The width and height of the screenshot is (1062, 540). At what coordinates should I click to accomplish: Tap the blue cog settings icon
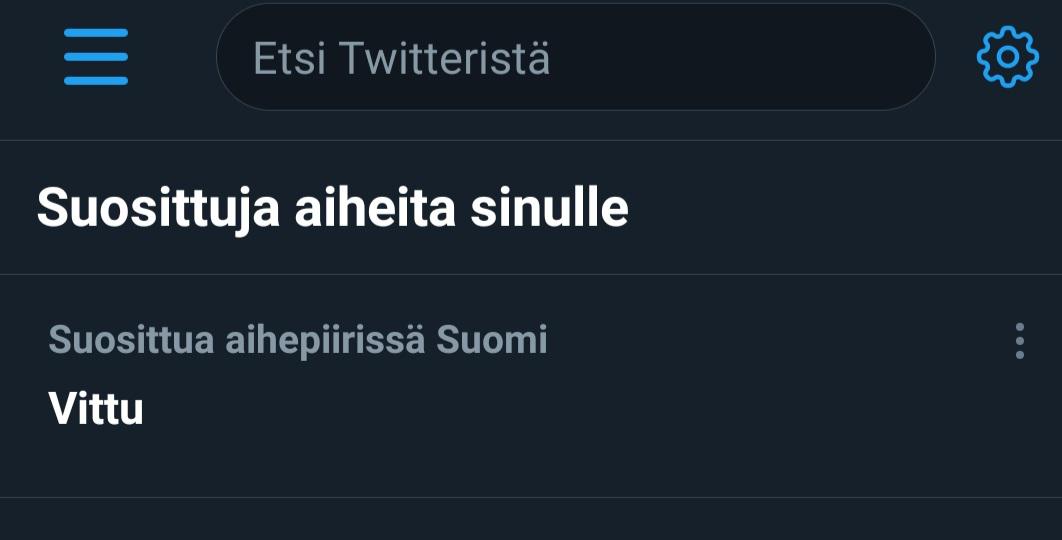(1007, 57)
